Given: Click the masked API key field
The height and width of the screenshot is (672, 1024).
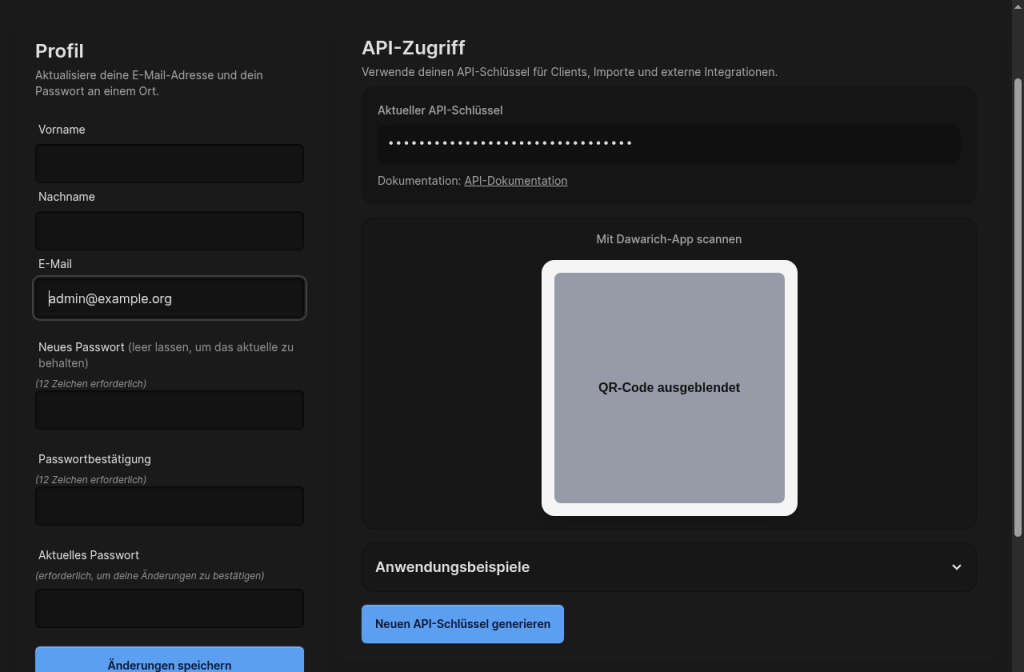Looking at the screenshot, I should point(669,143).
